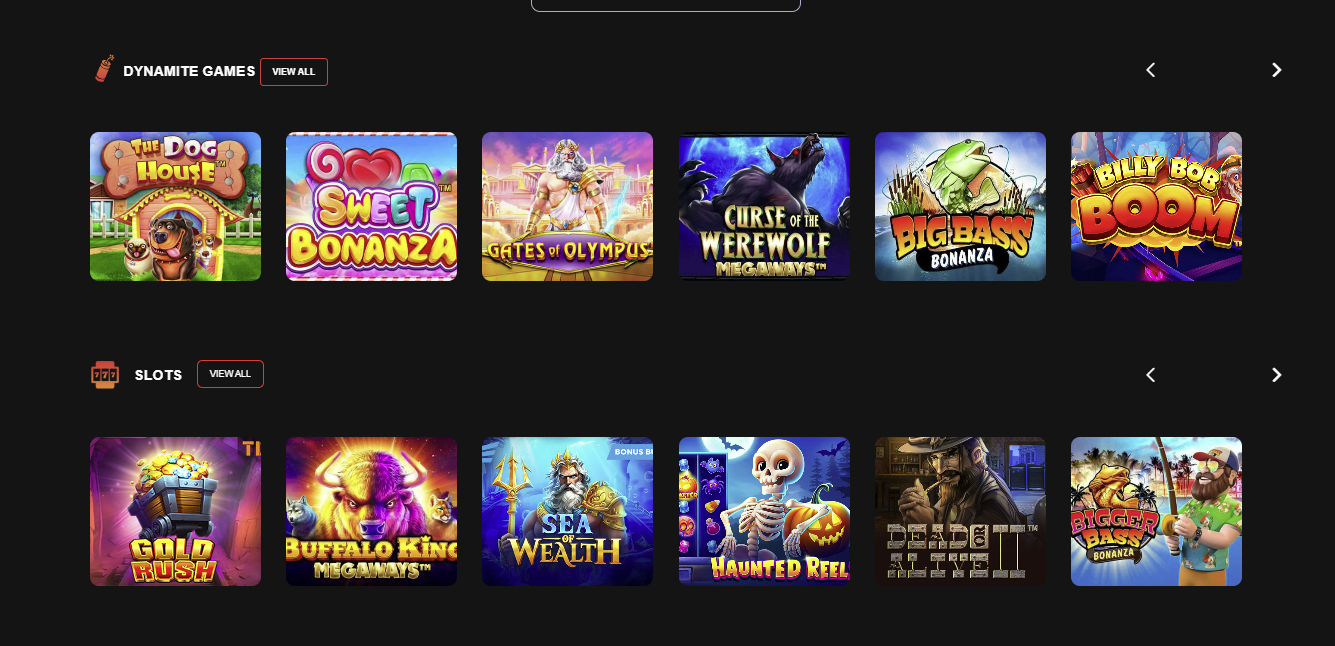Open the Dead or Alive II slot
This screenshot has height=646, width=1335.
960,511
